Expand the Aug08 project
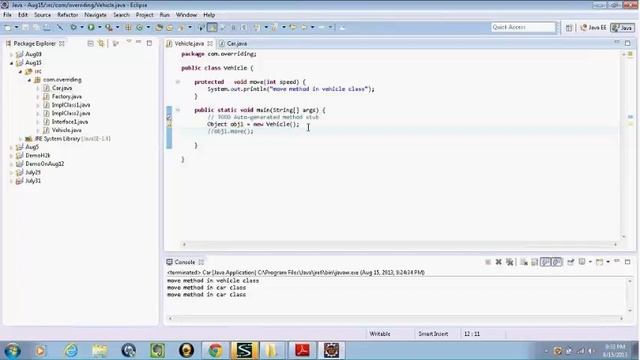640x360 pixels. pyautogui.click(x=12, y=54)
